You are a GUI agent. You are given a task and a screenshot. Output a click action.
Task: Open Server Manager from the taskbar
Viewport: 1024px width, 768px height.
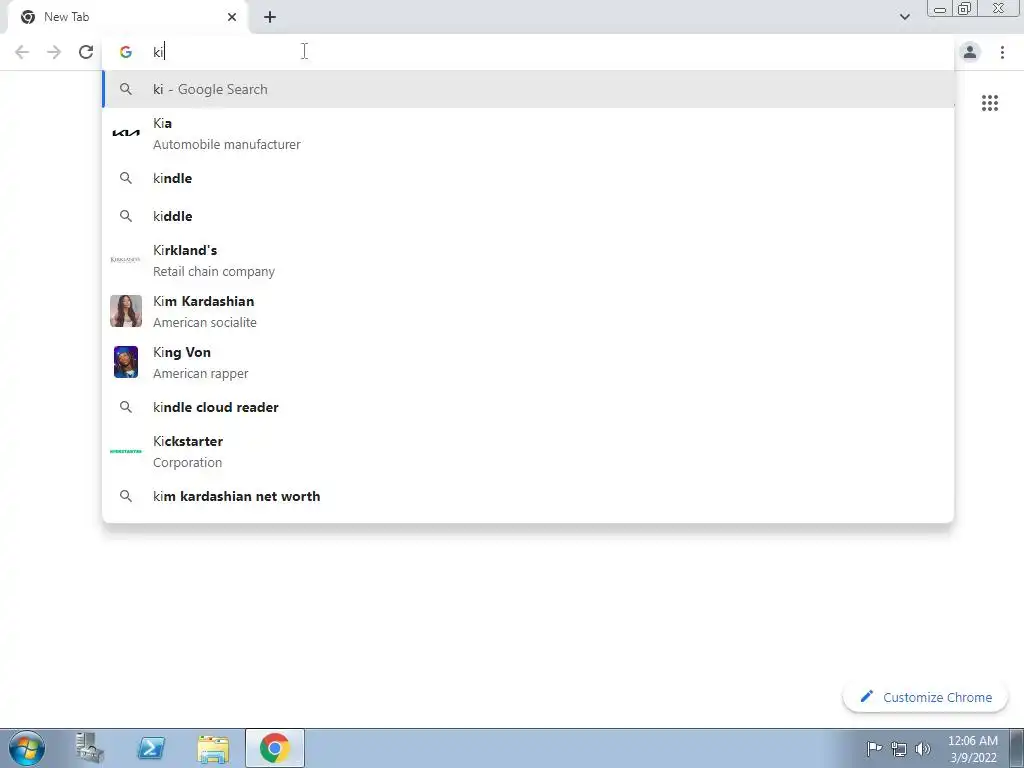click(89, 748)
